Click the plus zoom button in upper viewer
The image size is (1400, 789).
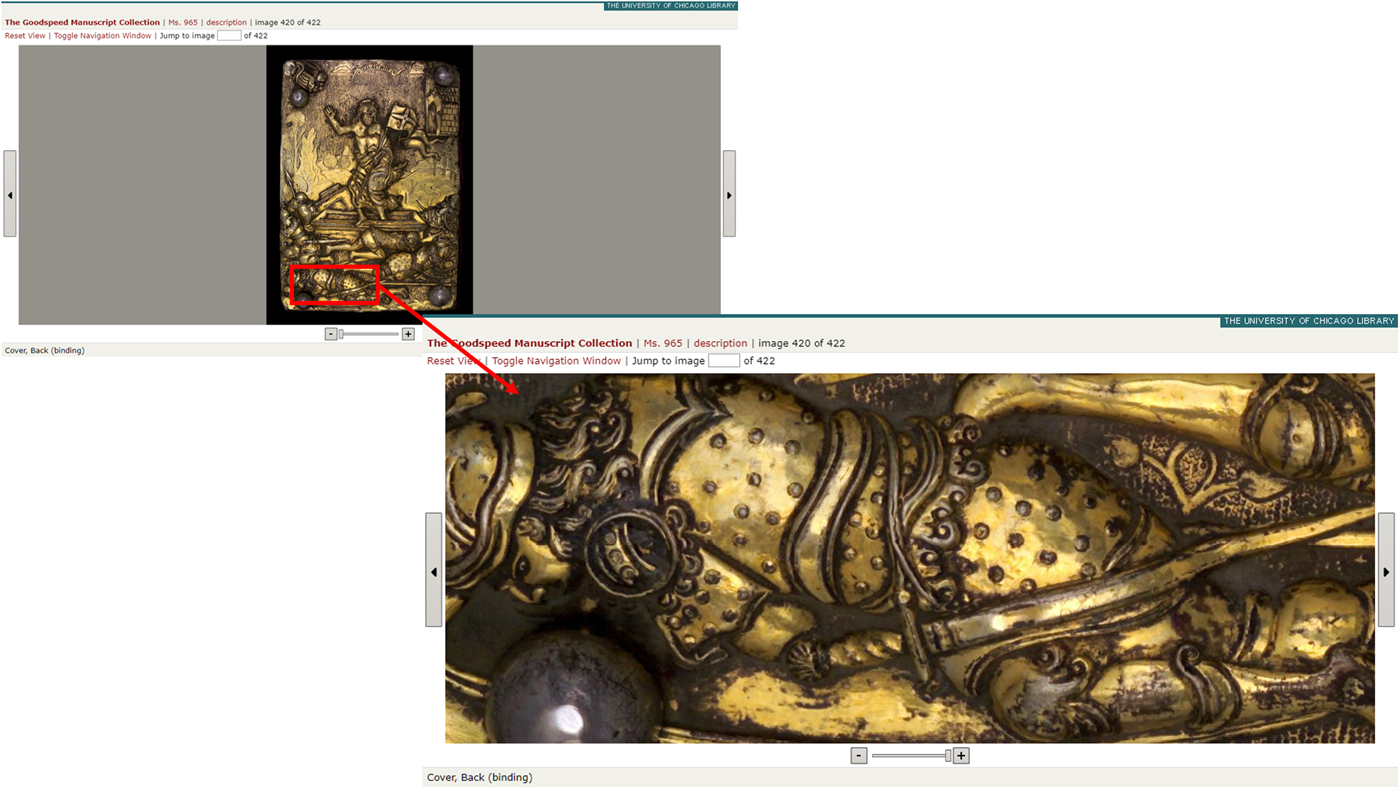[408, 334]
